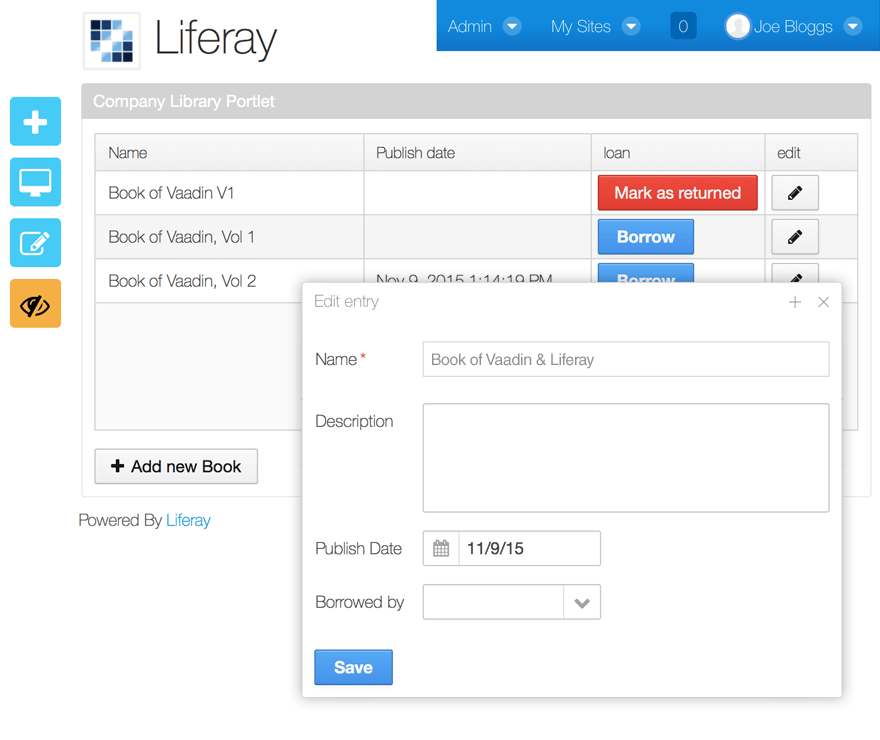Click pencil edit icon for Vaadin Vol 1

tap(795, 237)
